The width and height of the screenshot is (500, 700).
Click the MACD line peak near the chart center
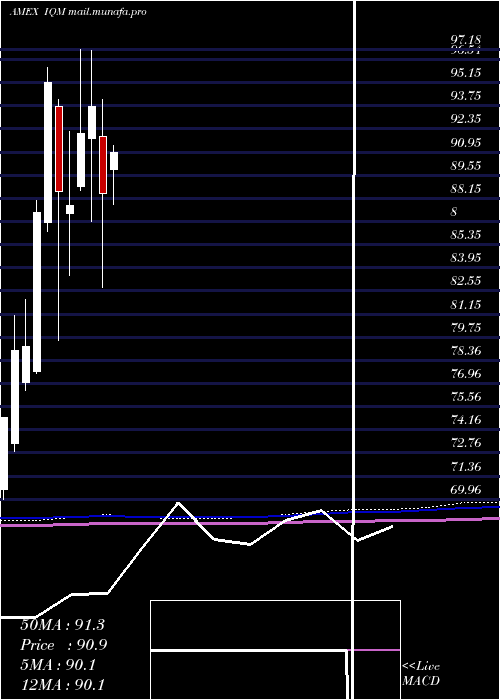(x=179, y=503)
